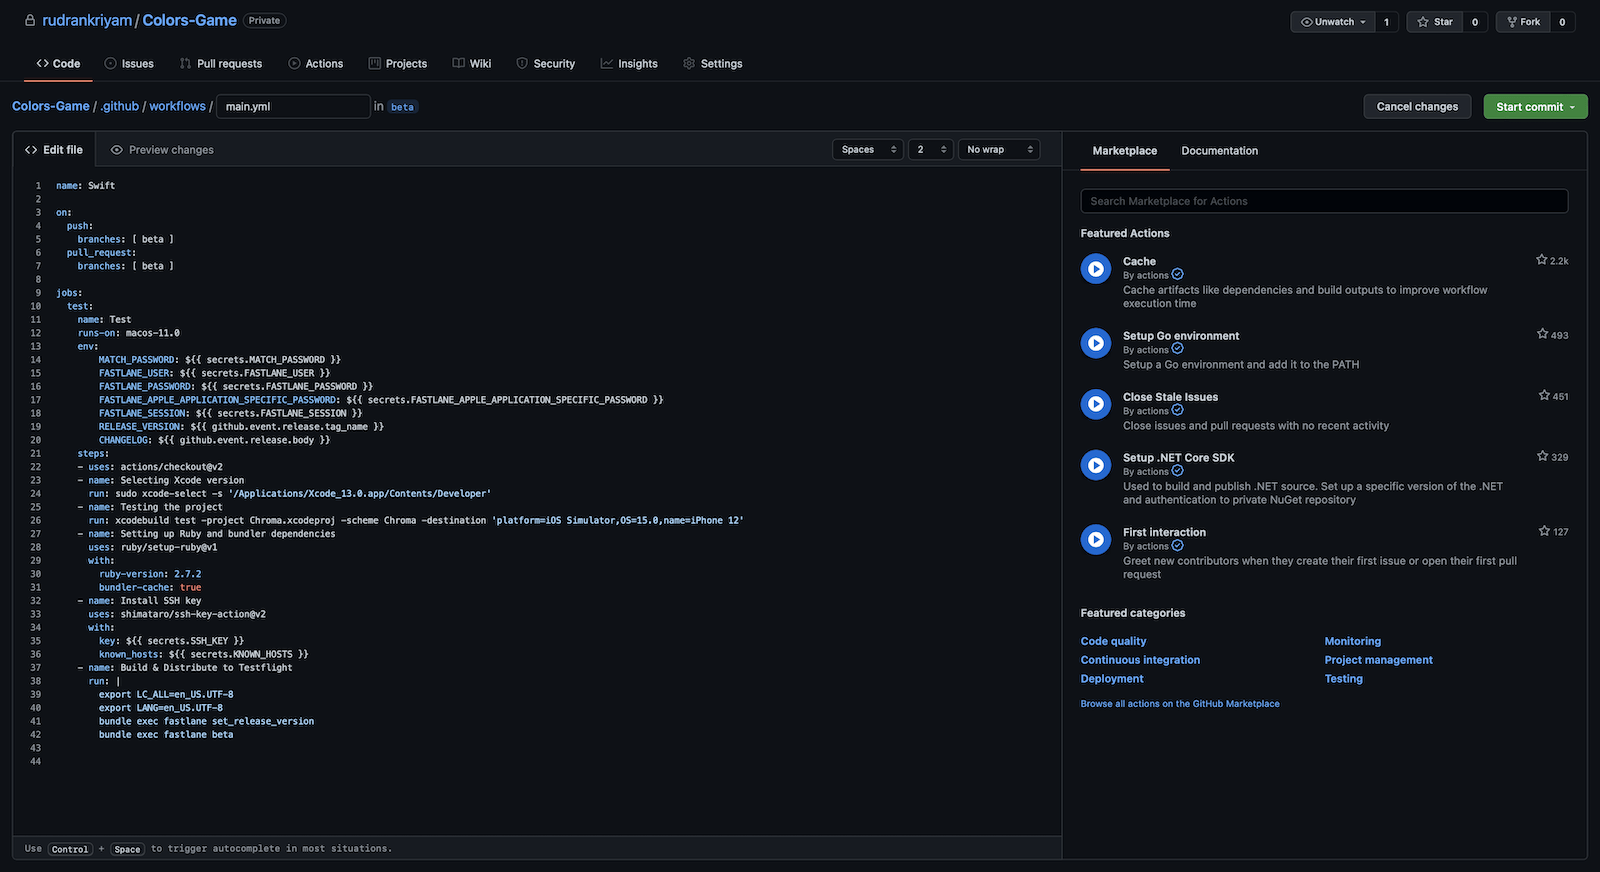Open the Cache action title

1139,261
